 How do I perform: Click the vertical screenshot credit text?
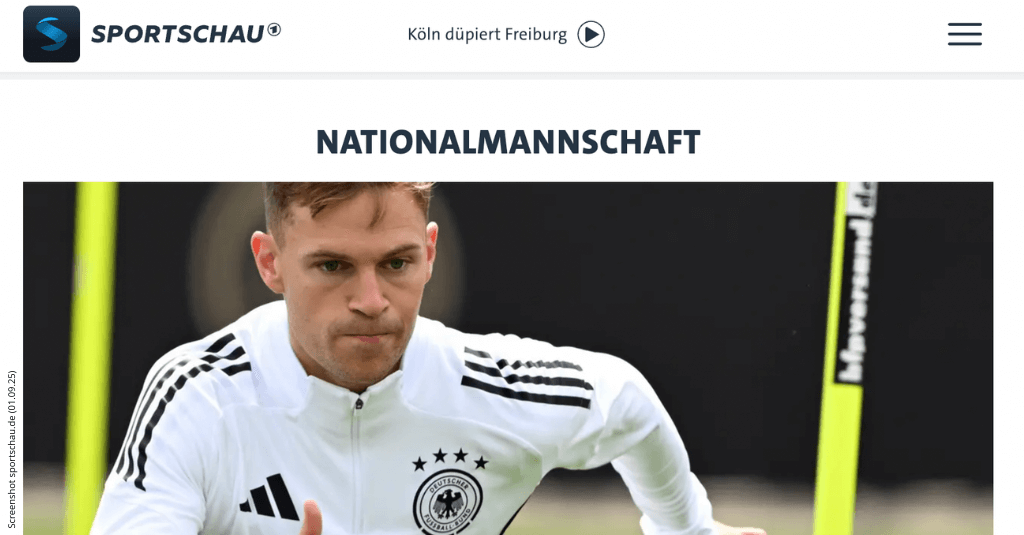[x=11, y=449]
